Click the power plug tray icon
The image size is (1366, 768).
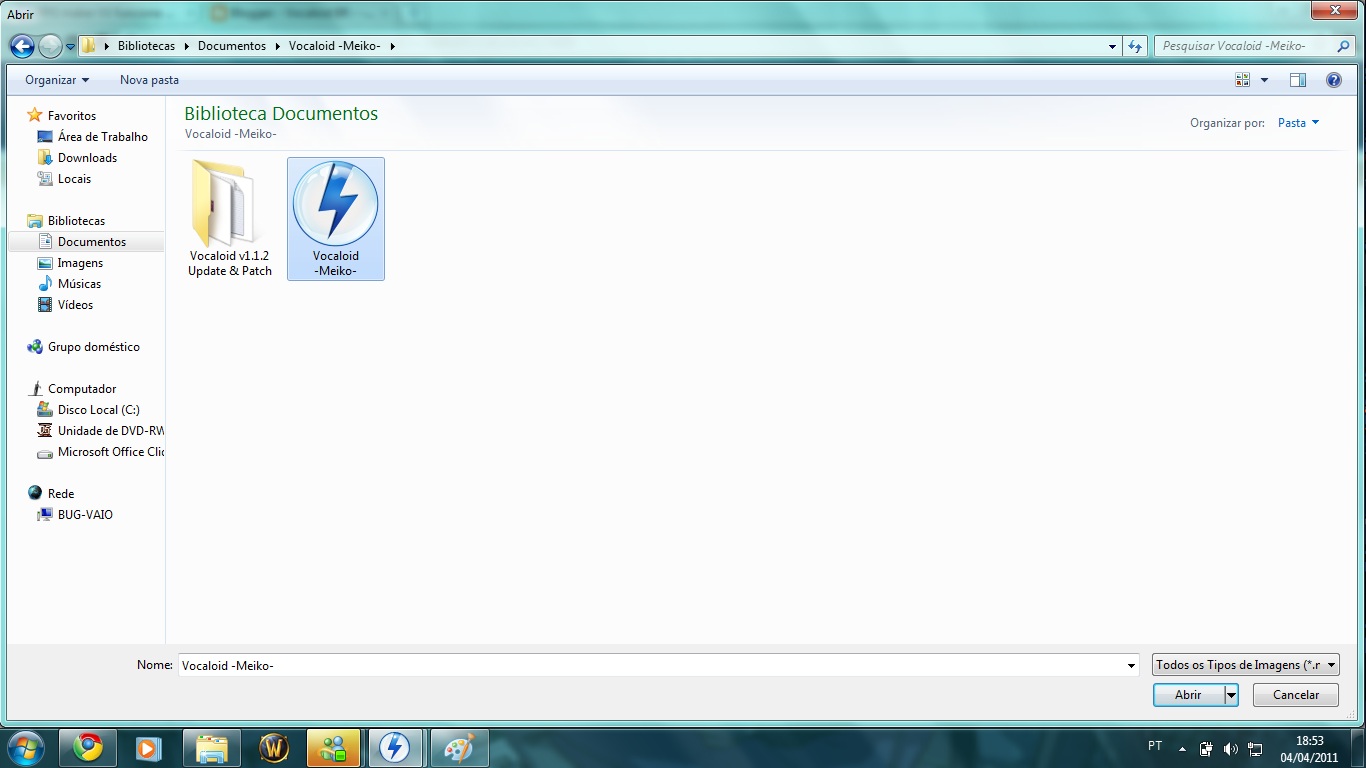1206,748
